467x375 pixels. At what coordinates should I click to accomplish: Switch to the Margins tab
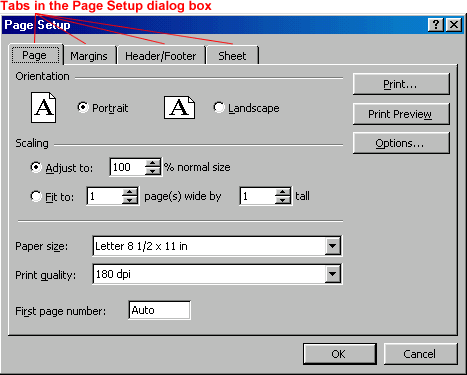click(x=89, y=56)
